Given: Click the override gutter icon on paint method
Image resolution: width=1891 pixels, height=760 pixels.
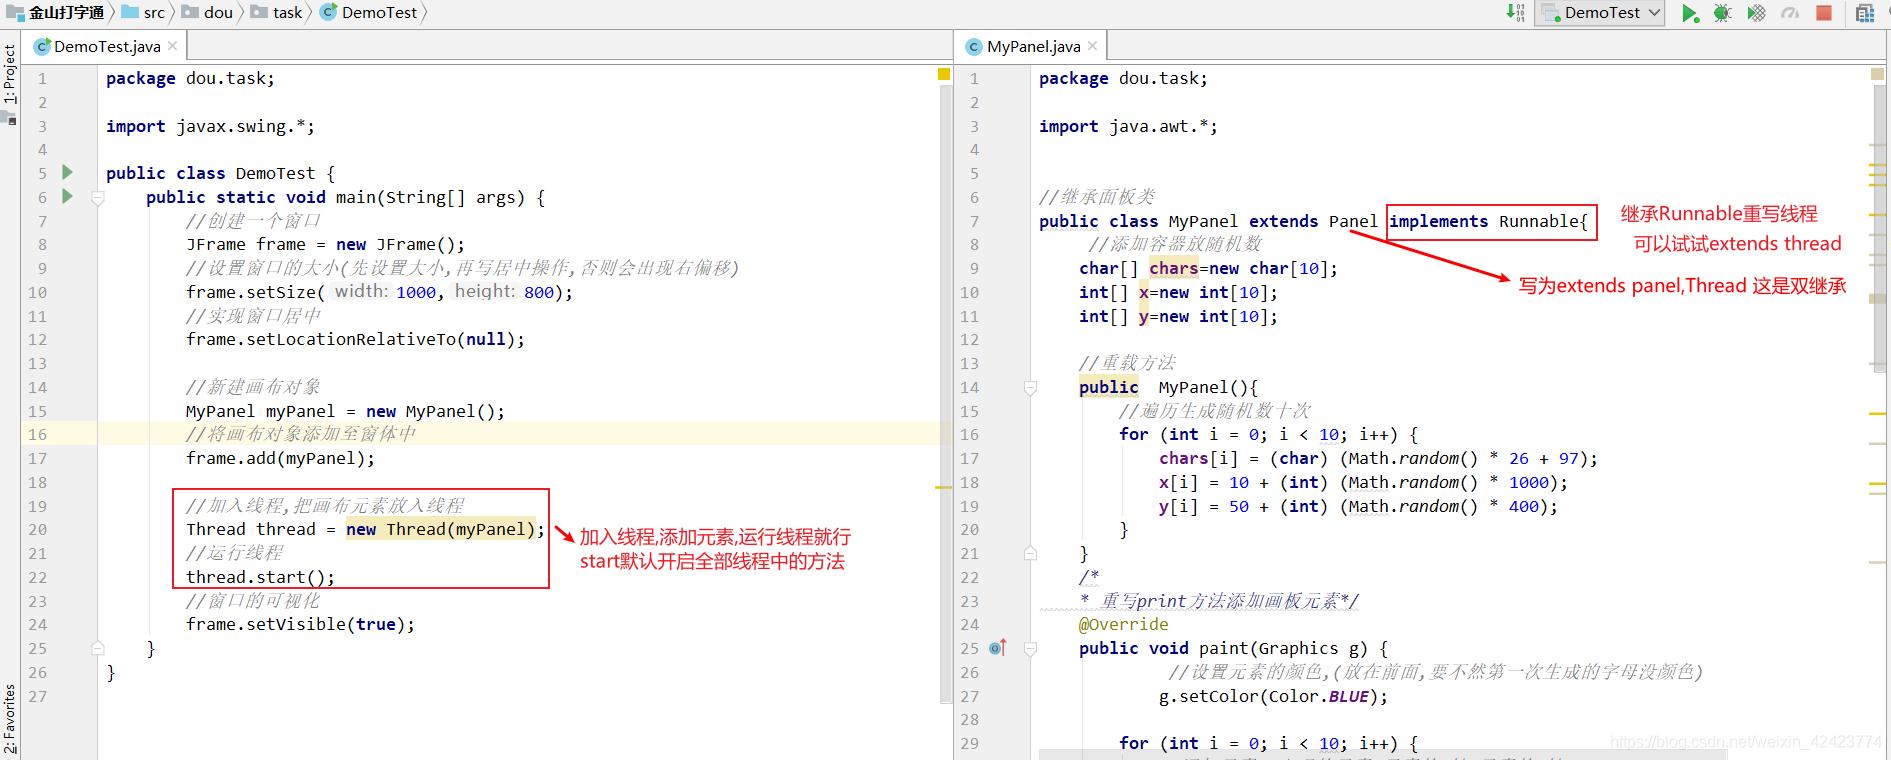Looking at the screenshot, I should click(997, 648).
